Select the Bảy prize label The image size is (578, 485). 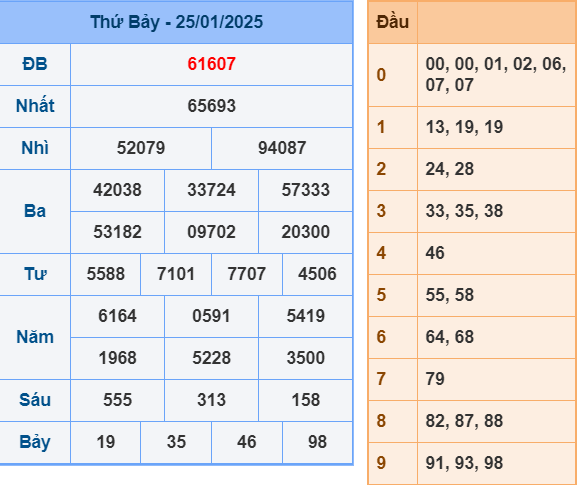pyautogui.click(x=35, y=442)
